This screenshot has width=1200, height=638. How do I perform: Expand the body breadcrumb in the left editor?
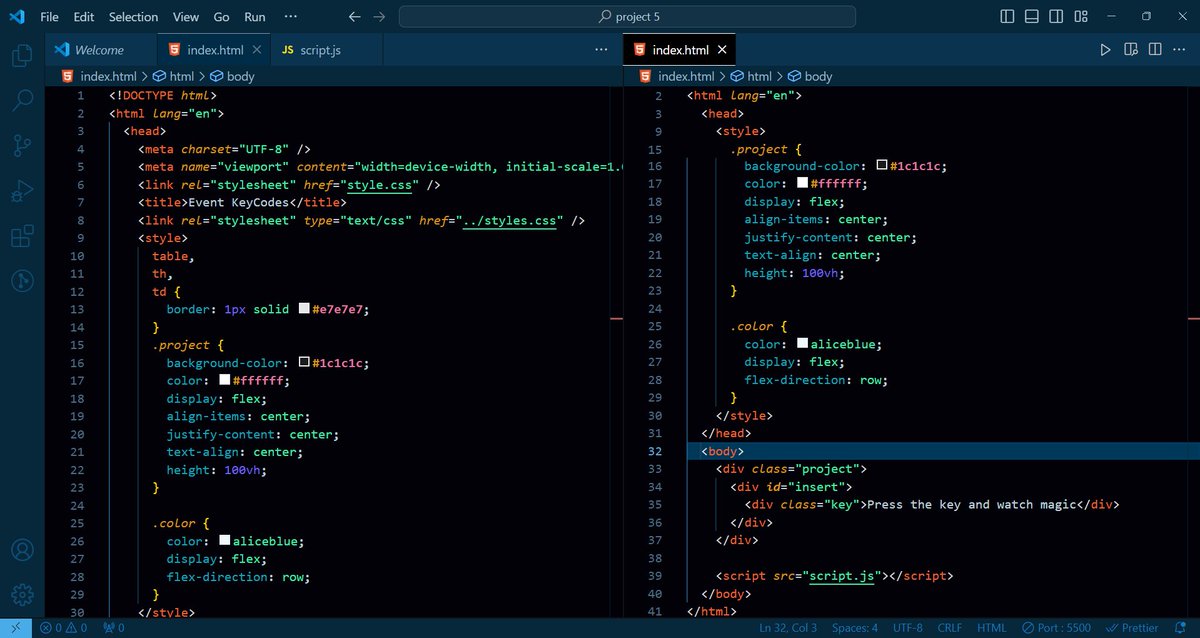[231, 76]
